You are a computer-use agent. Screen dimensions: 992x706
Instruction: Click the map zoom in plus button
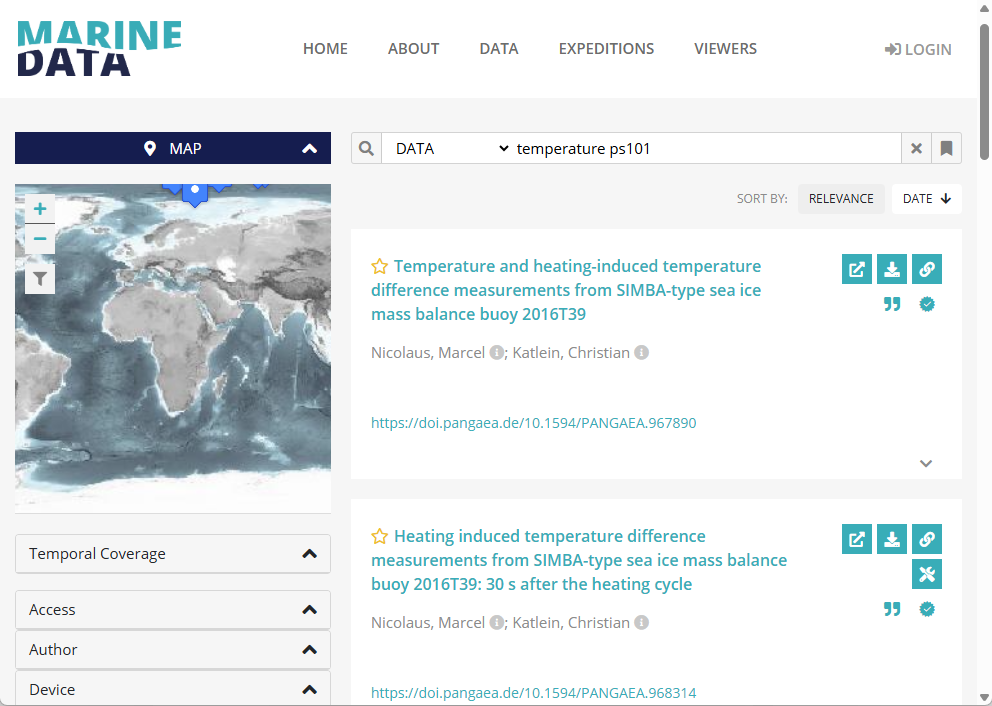pos(40,209)
